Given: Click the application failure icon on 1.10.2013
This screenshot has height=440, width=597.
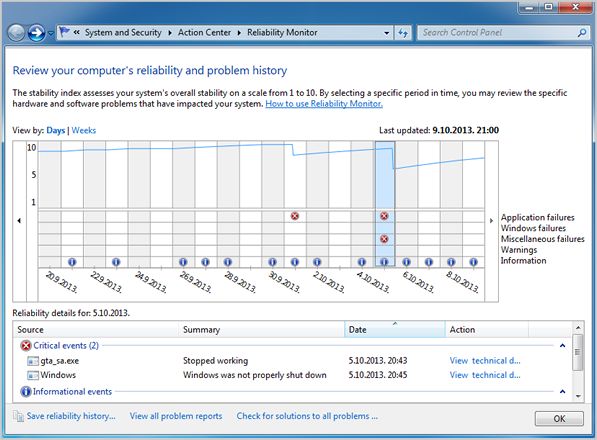Looking at the screenshot, I should click(x=295, y=216).
